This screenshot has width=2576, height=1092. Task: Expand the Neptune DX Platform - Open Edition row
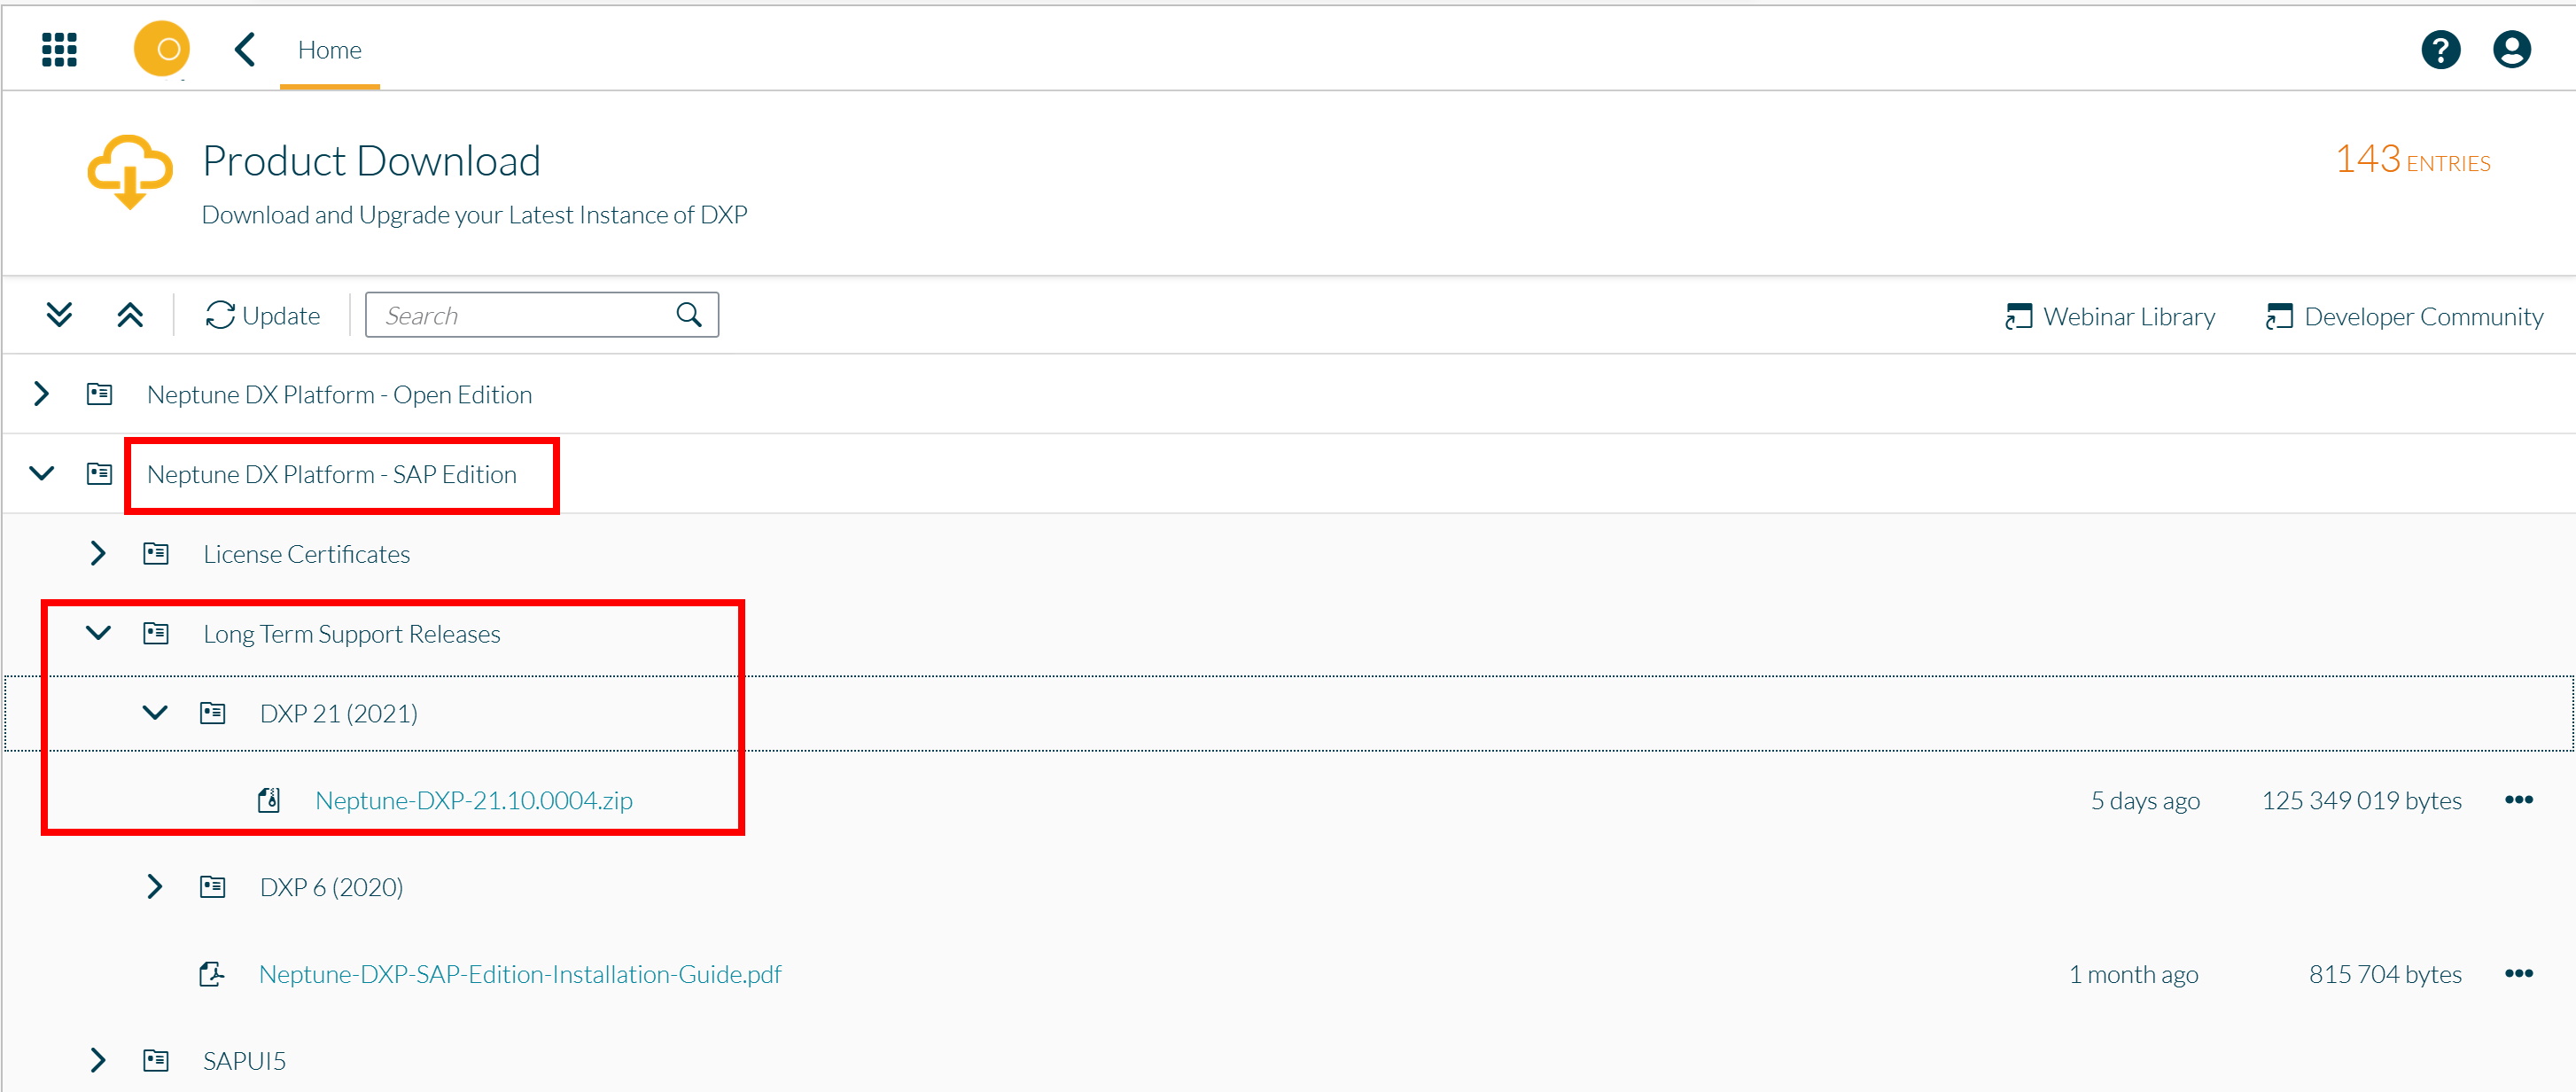pos(44,394)
